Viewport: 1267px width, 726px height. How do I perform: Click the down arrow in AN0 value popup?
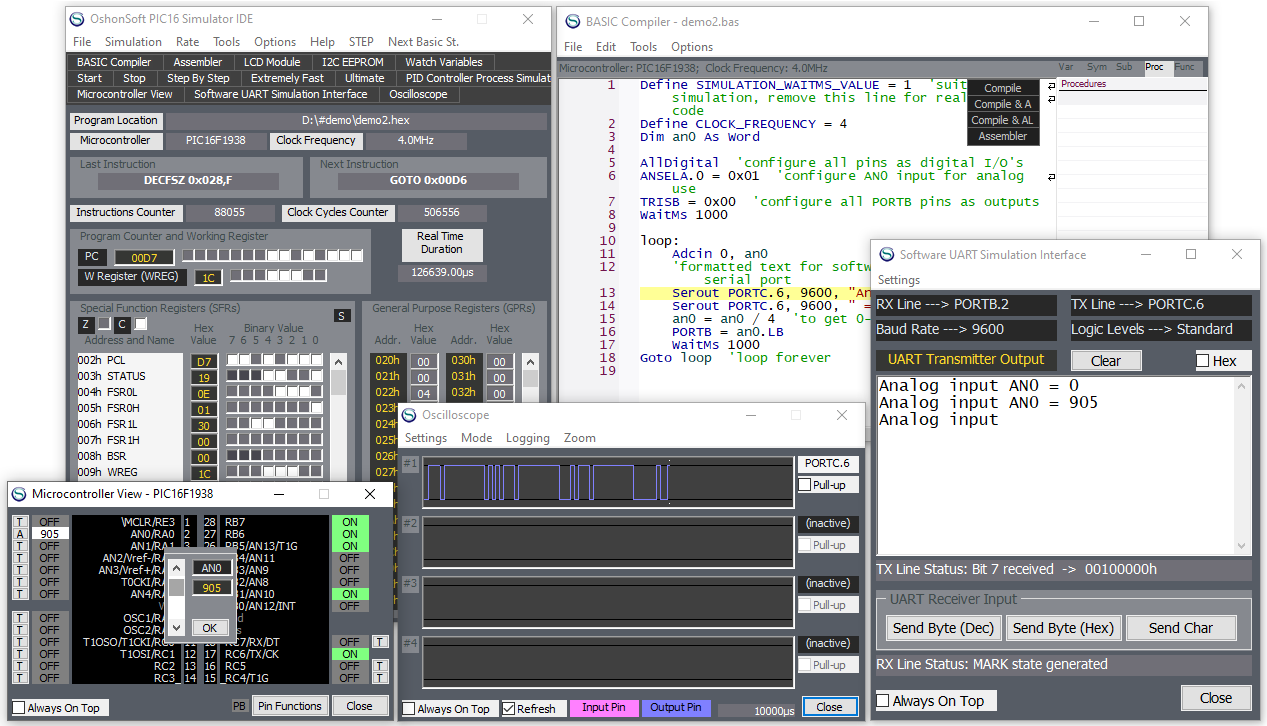176,628
